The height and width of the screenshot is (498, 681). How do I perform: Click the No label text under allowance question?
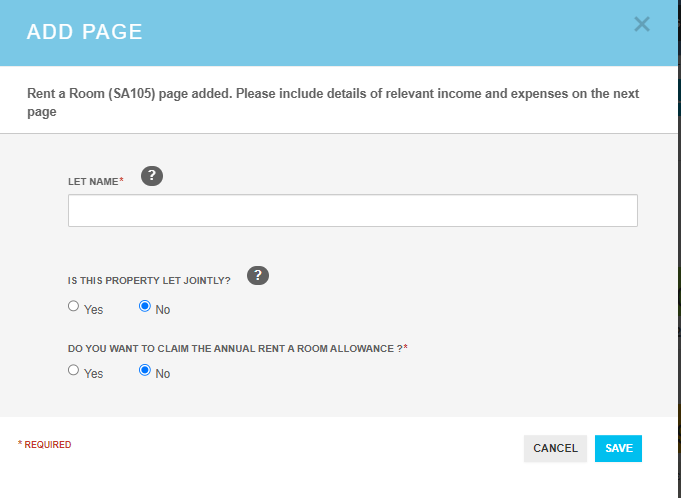click(162, 373)
